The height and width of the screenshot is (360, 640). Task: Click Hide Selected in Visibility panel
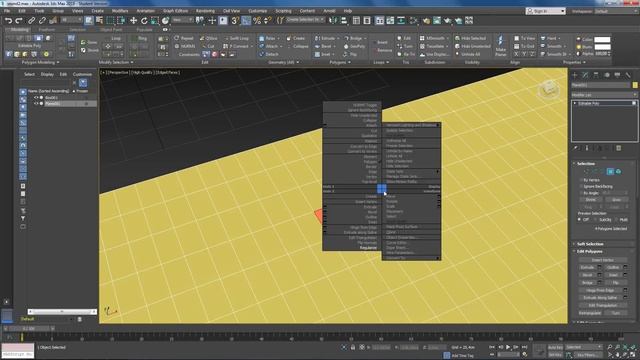pyautogui.click(x=472, y=38)
